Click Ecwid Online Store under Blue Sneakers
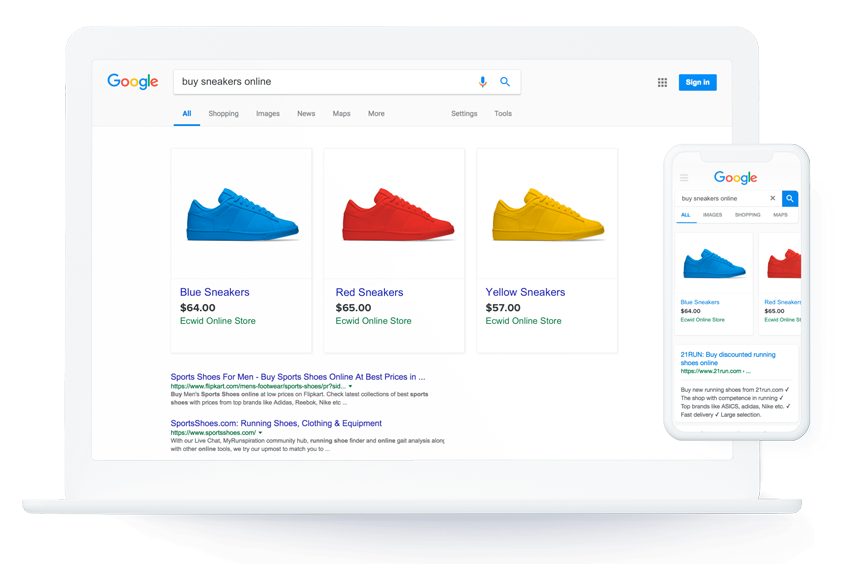Image resolution: width=850 pixels, height=564 pixels. pyautogui.click(x=217, y=321)
